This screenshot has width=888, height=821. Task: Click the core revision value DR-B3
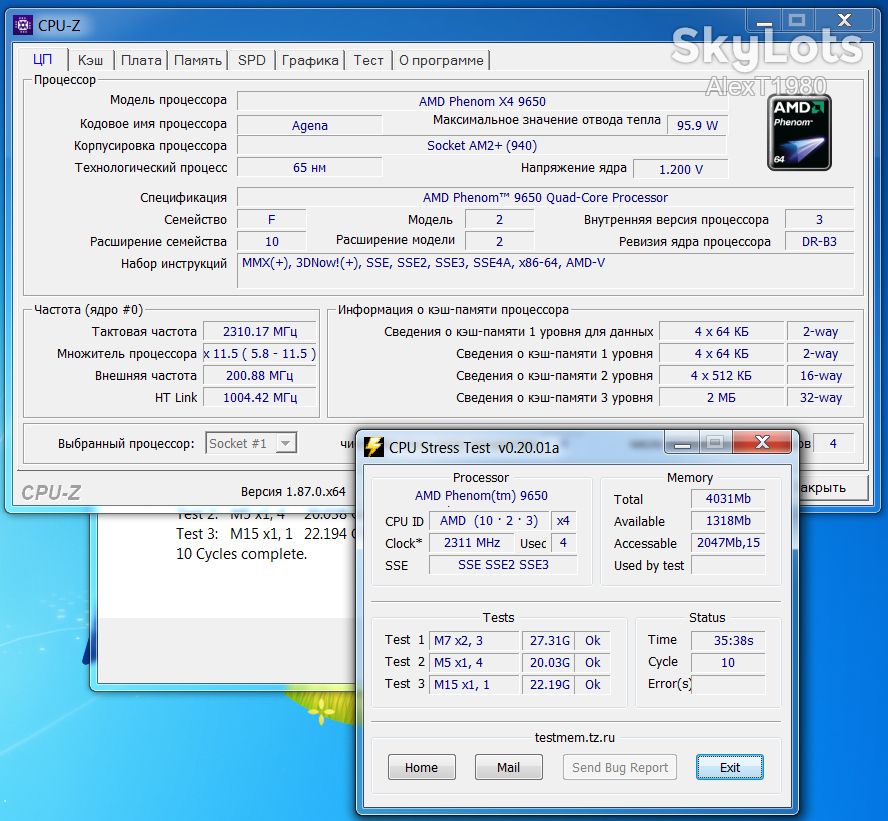819,241
